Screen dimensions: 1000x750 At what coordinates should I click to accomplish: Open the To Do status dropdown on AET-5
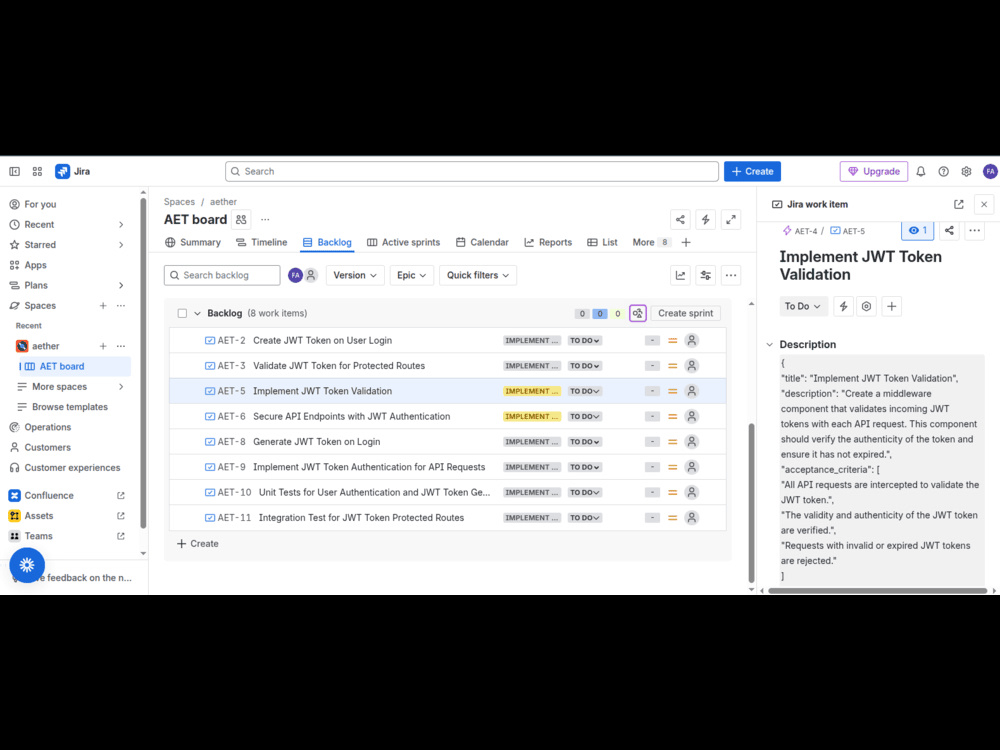585,391
